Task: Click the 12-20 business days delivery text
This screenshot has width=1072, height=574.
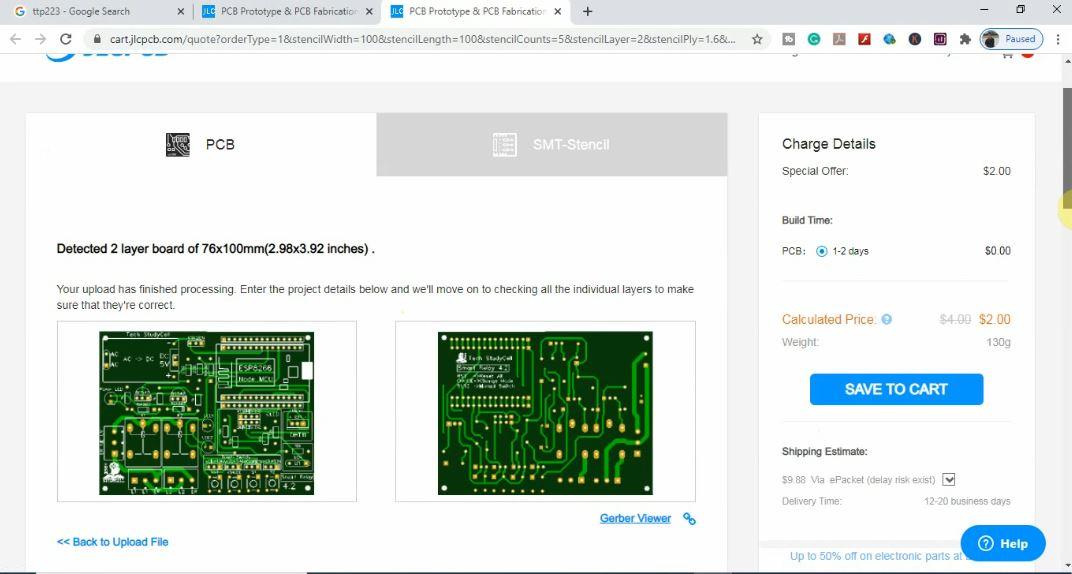Action: (967, 502)
